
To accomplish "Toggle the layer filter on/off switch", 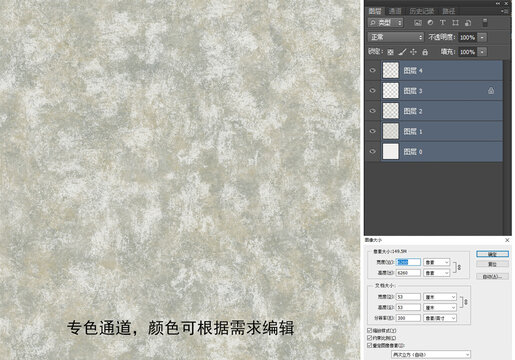I will [485, 23].
